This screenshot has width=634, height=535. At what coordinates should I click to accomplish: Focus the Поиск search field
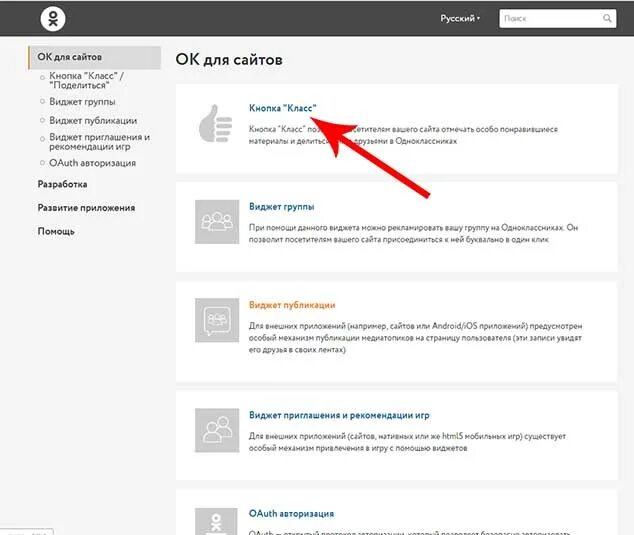(558, 19)
